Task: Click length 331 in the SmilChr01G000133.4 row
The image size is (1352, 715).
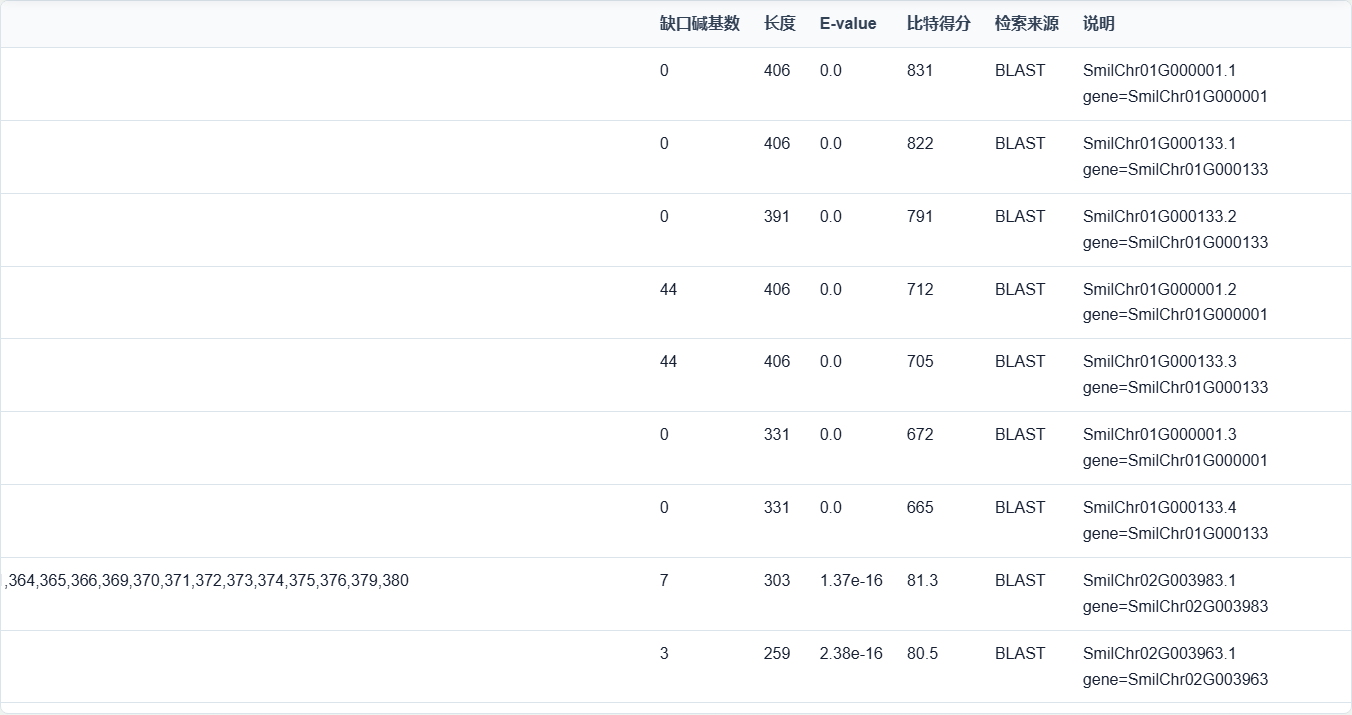Action: [x=777, y=508]
